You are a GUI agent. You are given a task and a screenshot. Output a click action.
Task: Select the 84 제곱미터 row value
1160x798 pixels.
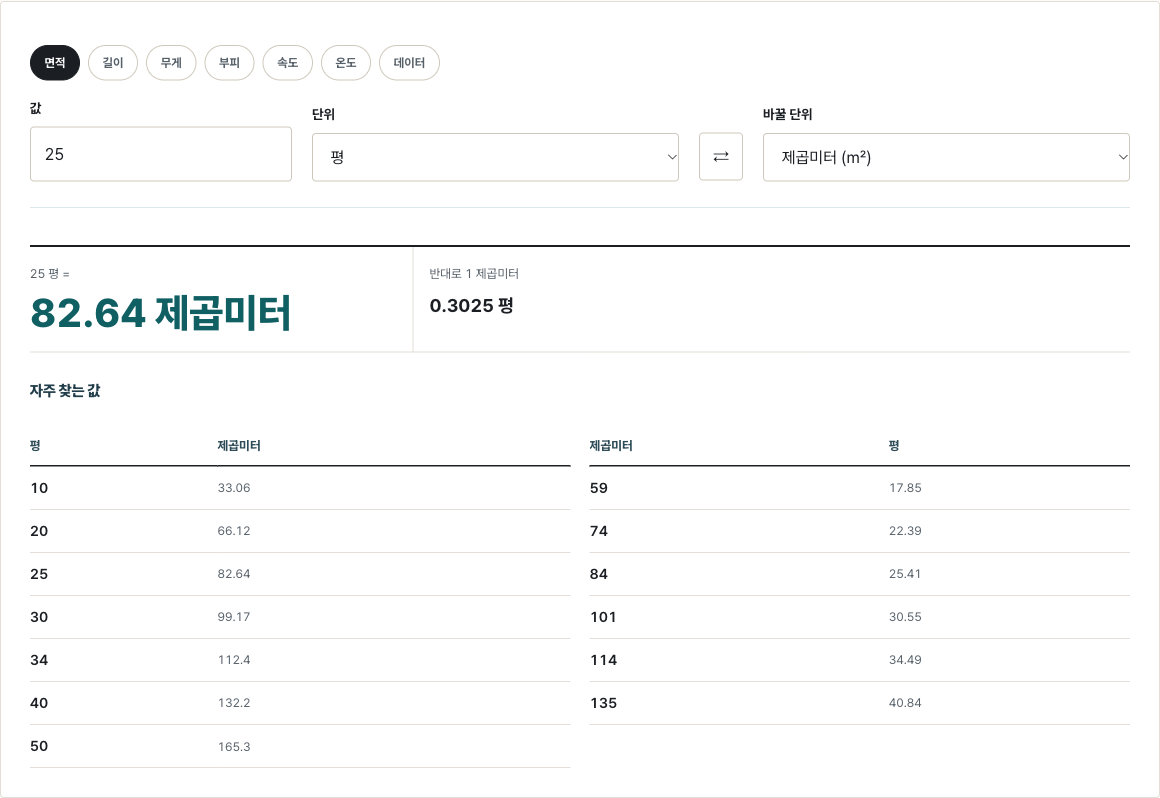598,574
